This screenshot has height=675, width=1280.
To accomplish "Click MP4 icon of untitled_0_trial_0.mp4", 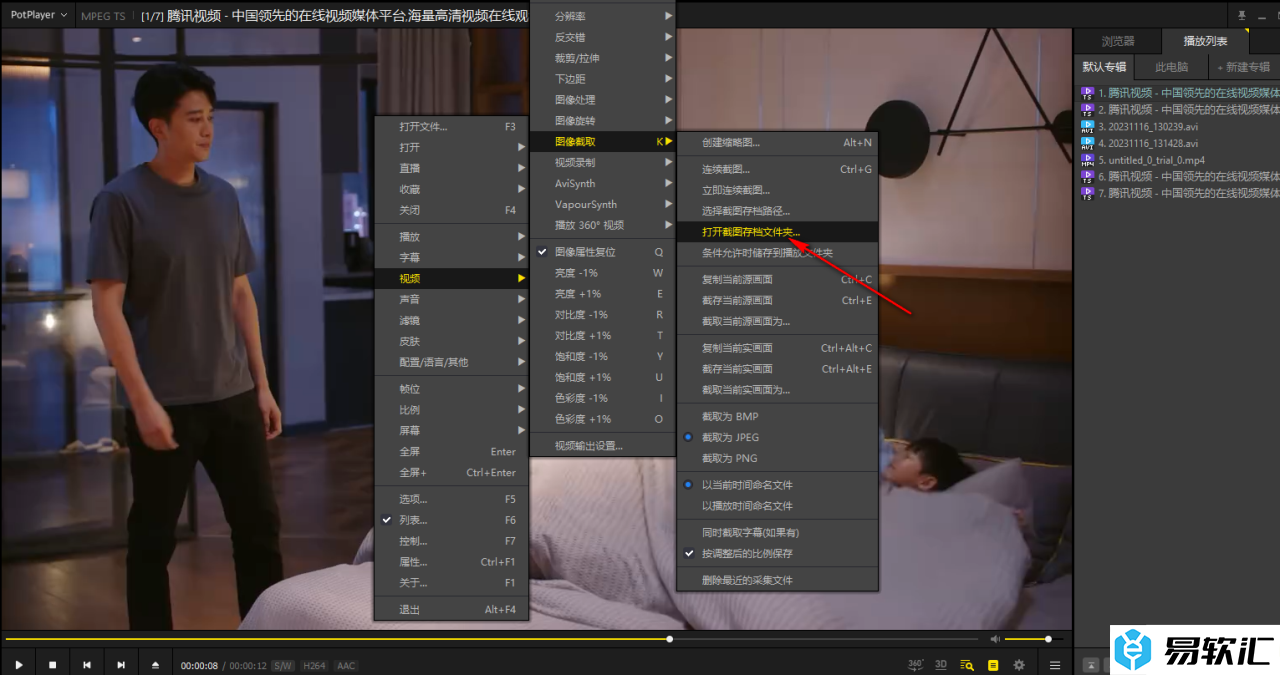I will (x=1088, y=160).
